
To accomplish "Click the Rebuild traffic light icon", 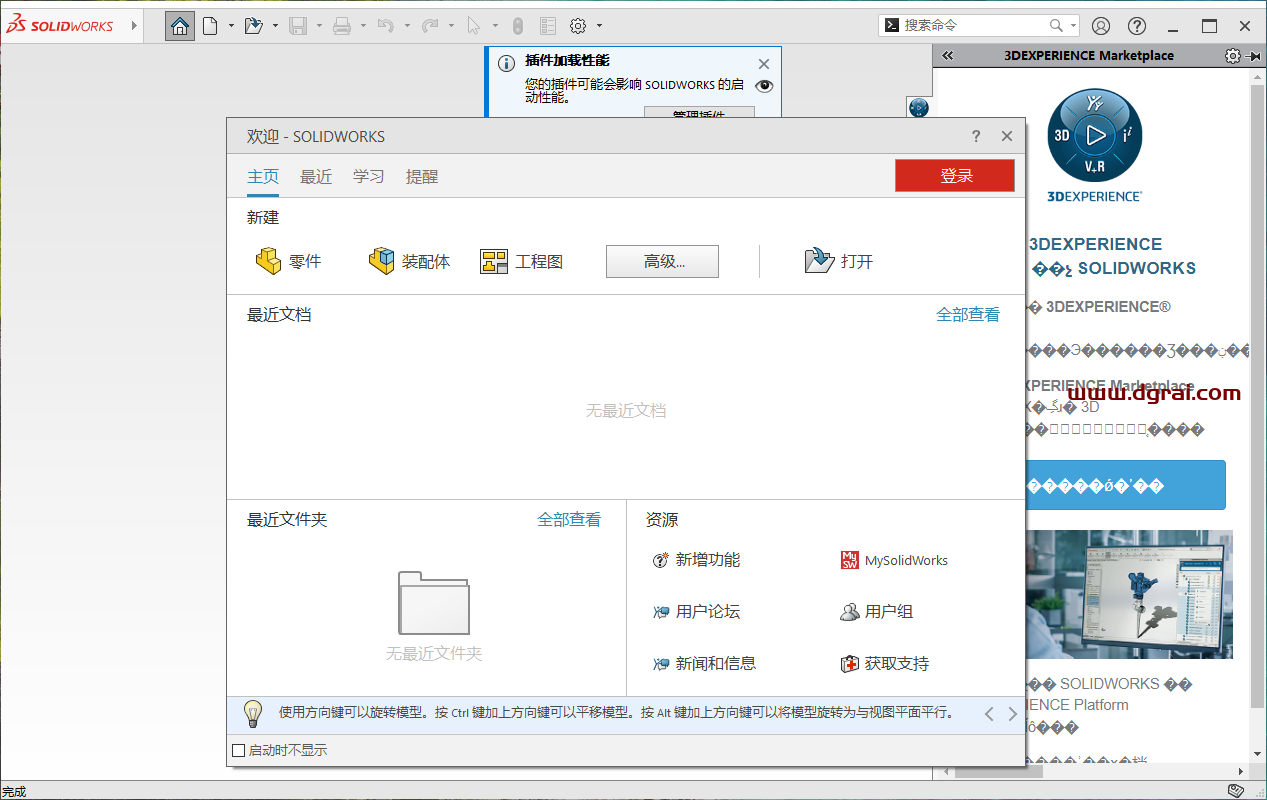I will (518, 26).
